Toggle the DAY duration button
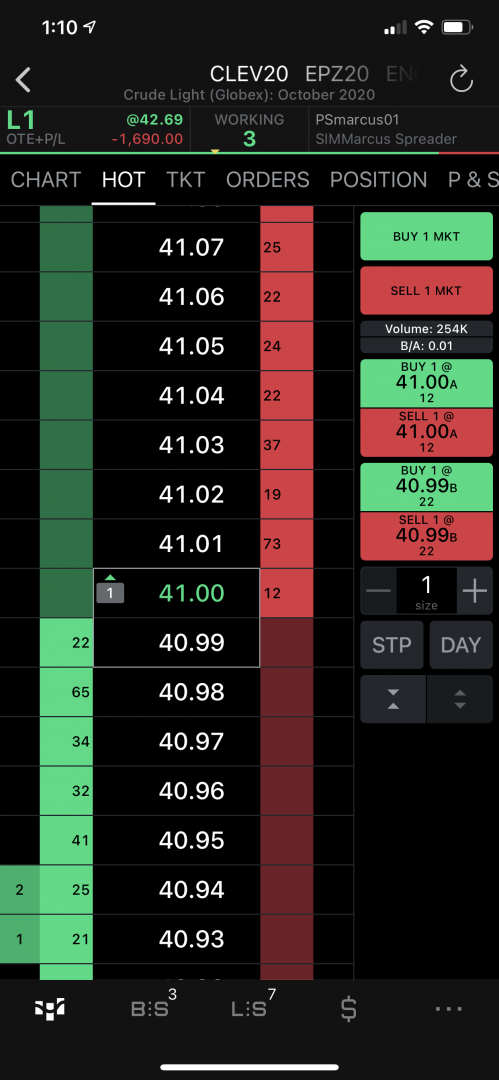This screenshot has width=499, height=1080. (x=461, y=645)
